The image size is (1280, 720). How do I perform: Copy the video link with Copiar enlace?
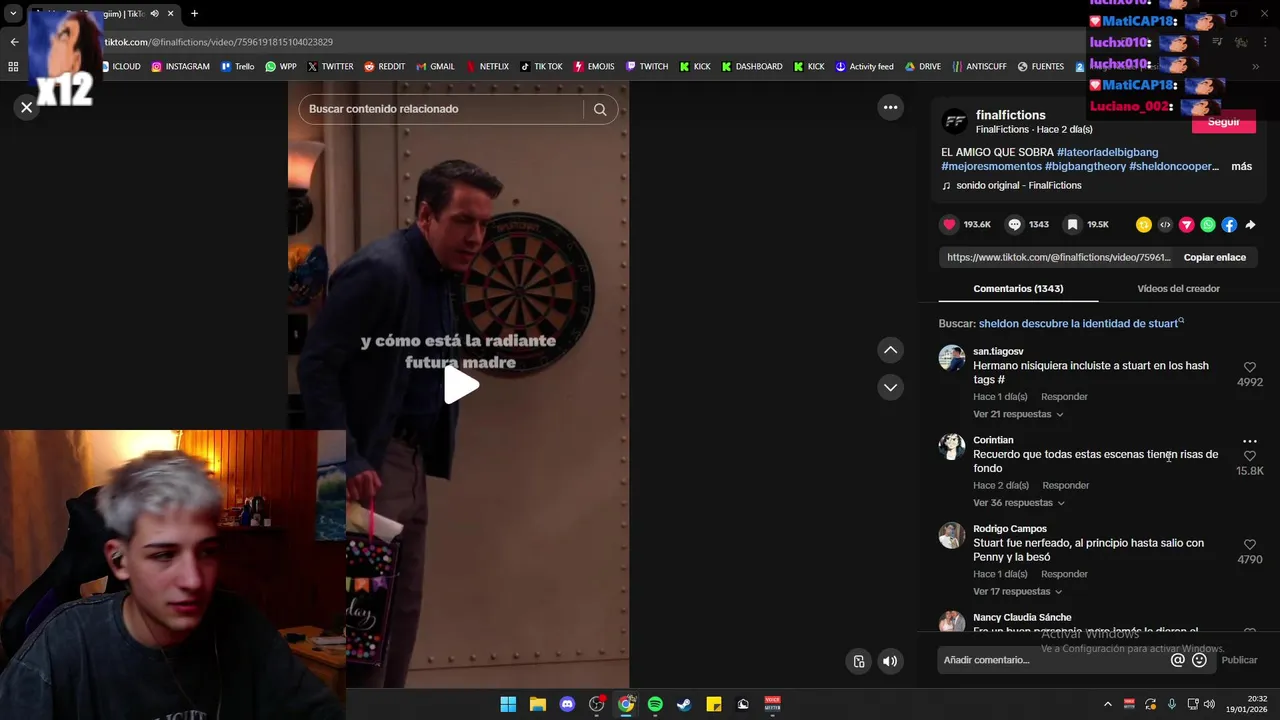(1214, 258)
